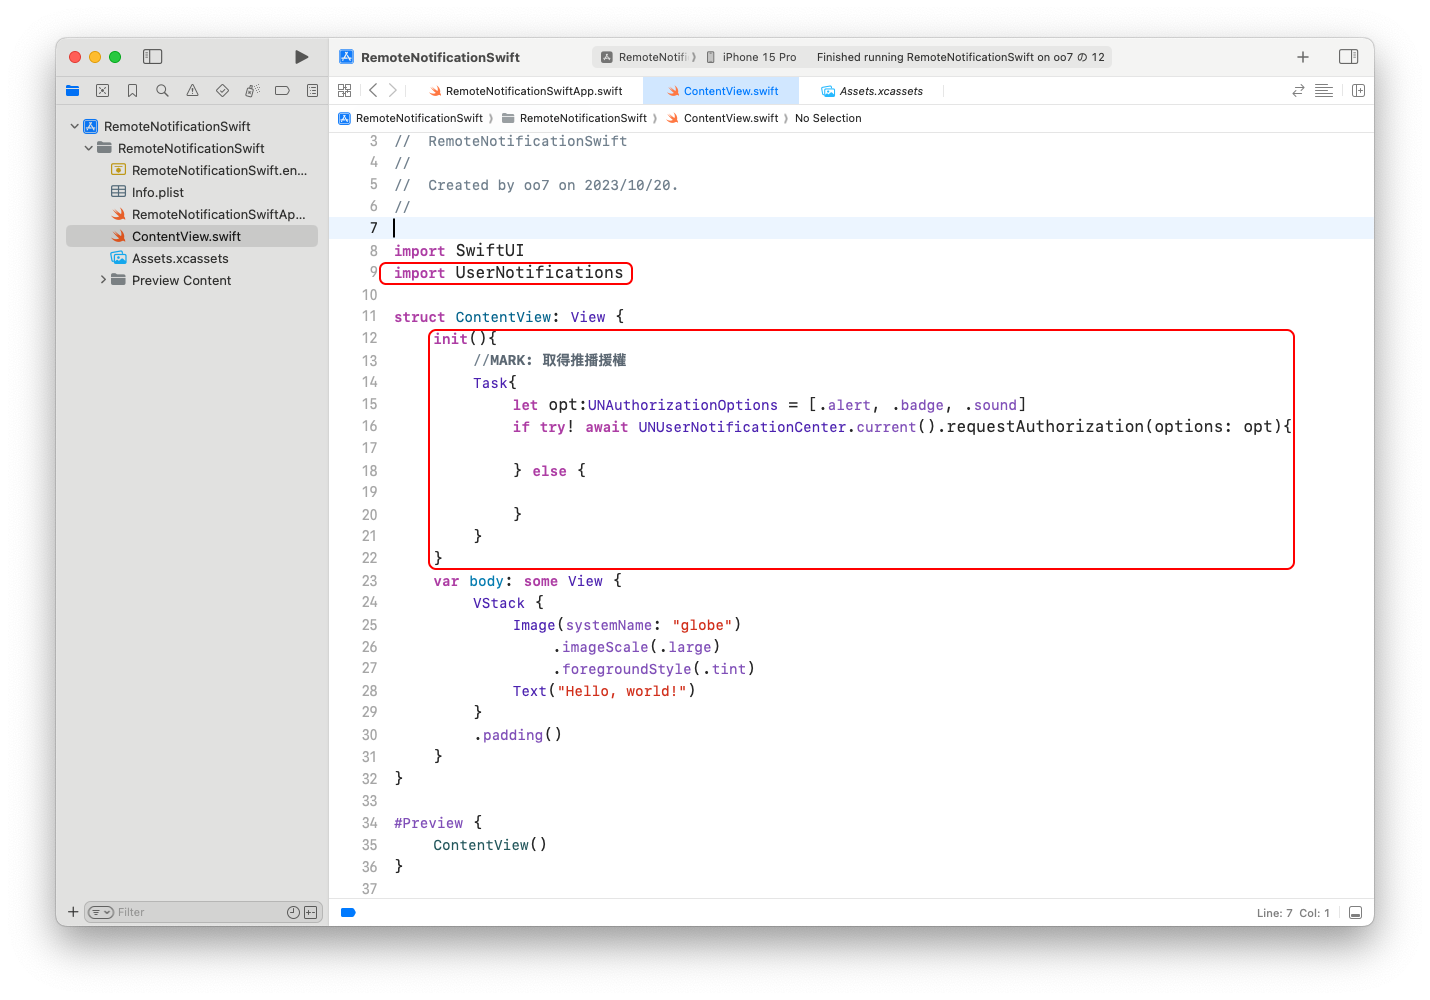1430x1000 pixels.
Task: Click the 'import UserNotifications' code line
Action: point(508,273)
